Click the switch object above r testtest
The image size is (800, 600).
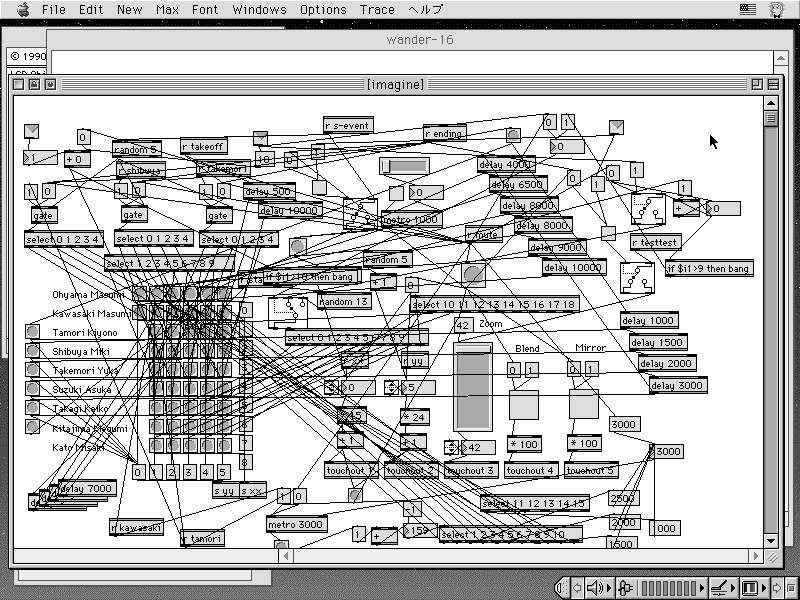(x=648, y=209)
